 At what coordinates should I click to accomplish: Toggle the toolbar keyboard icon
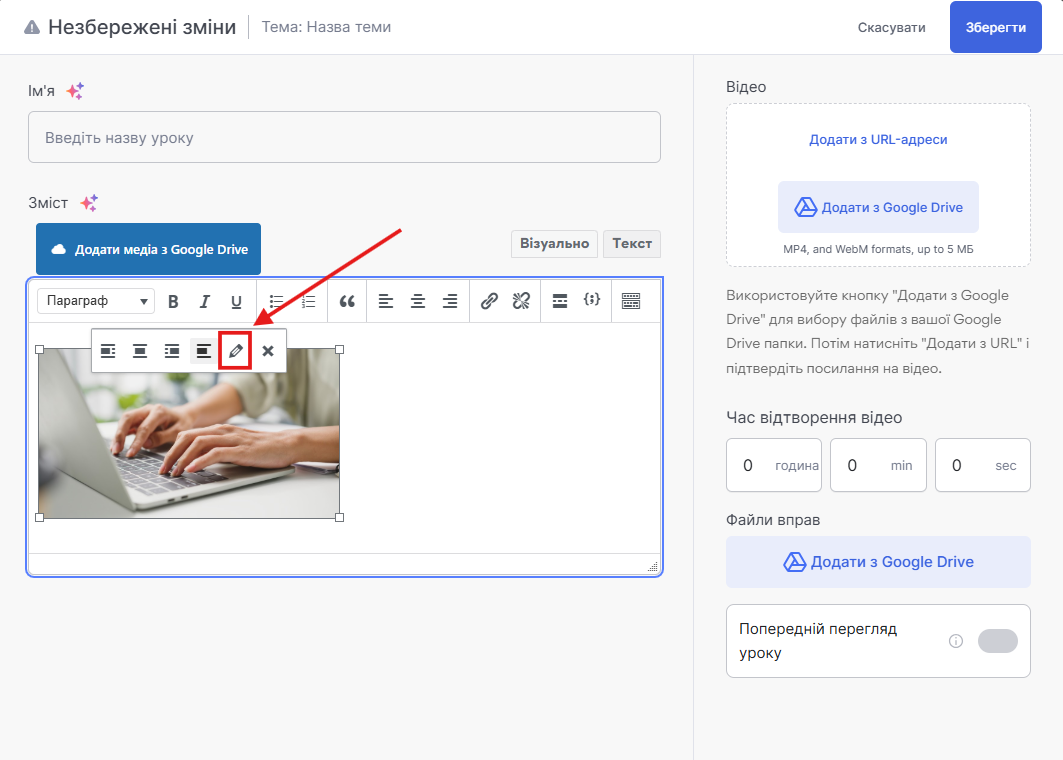coord(630,301)
